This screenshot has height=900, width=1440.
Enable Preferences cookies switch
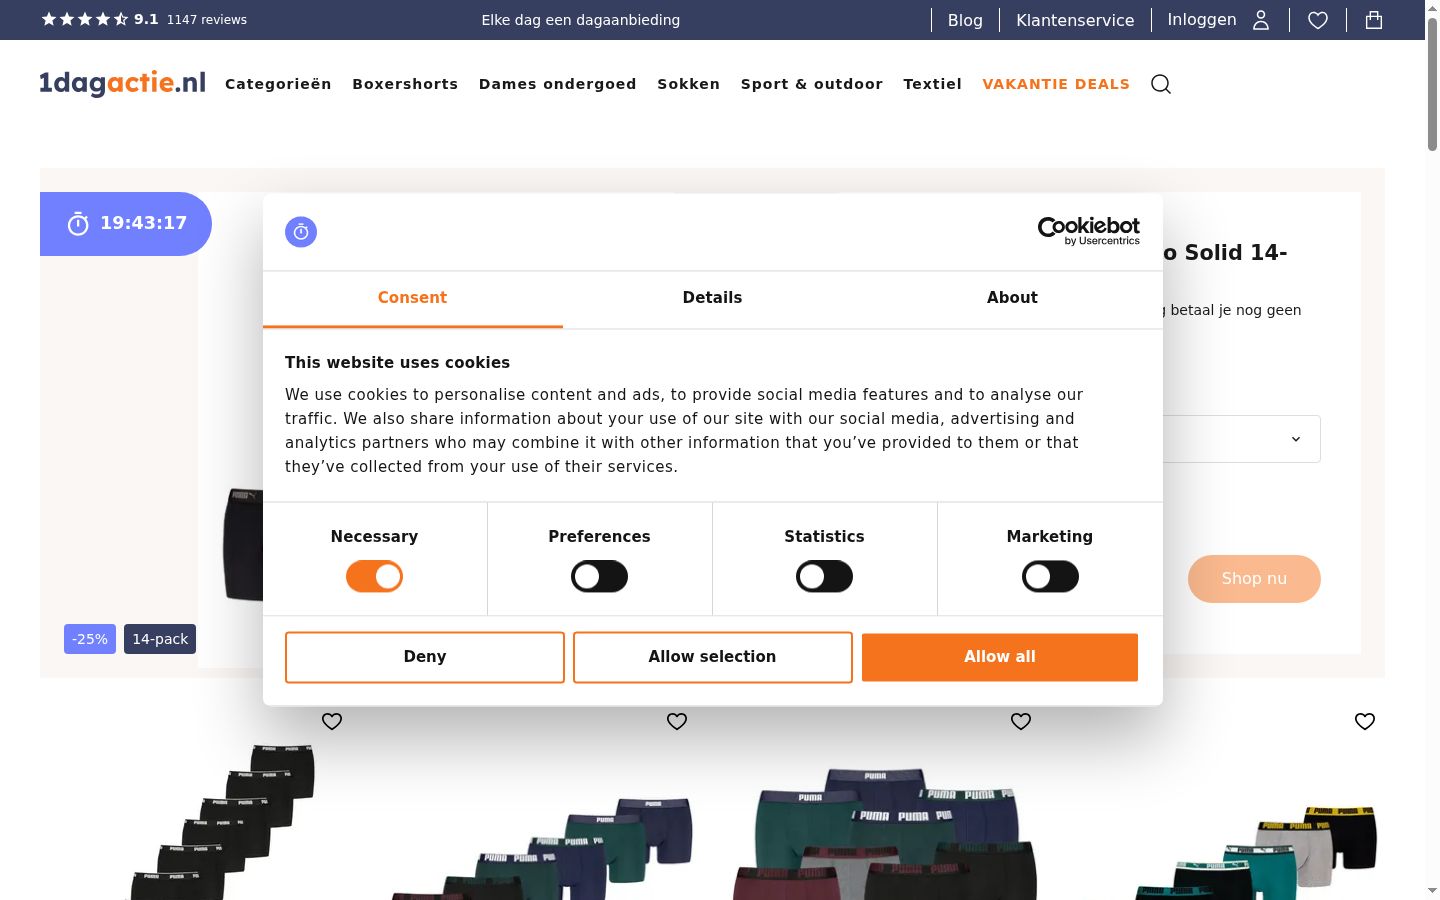(x=599, y=576)
